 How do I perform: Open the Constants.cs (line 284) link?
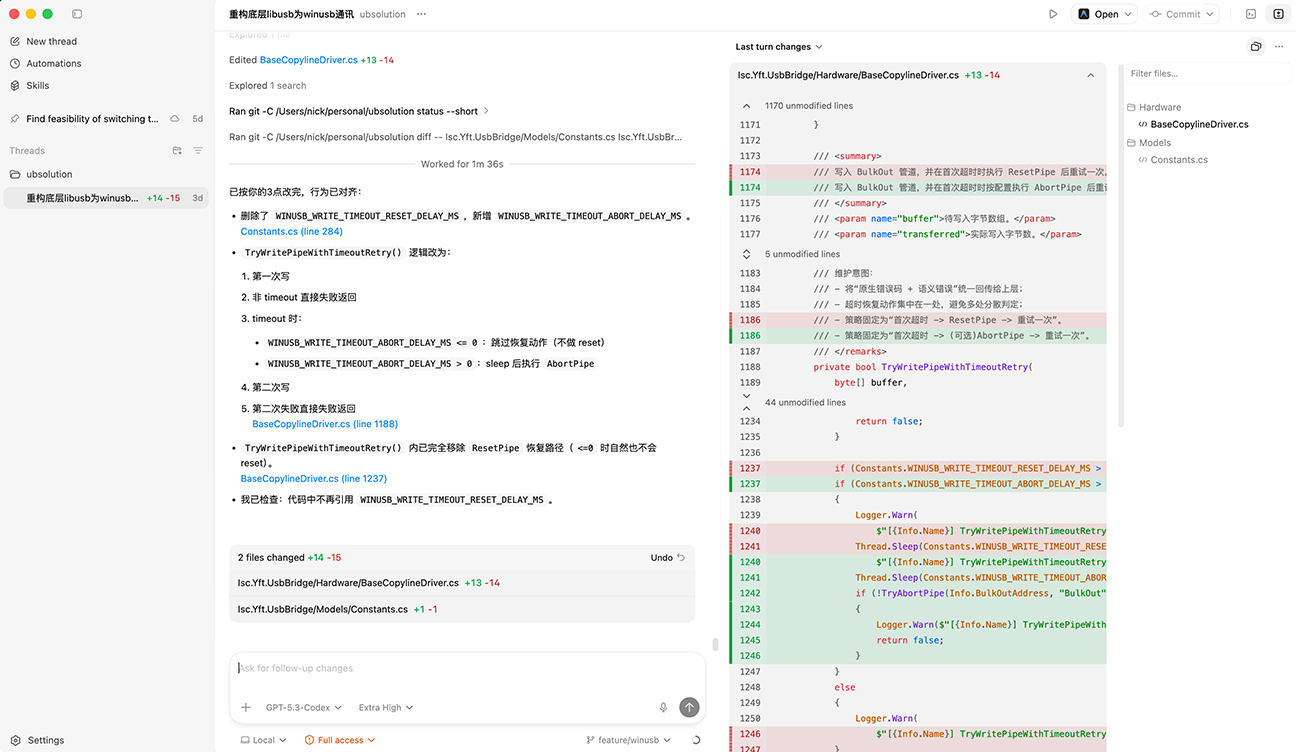[291, 231]
